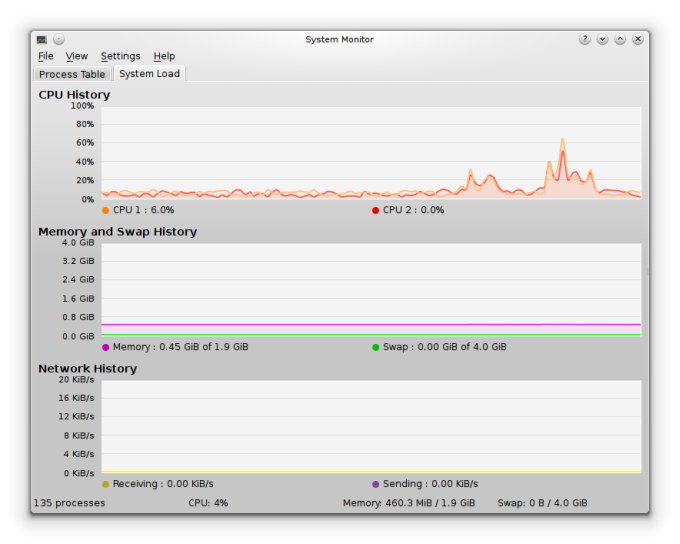Viewport: 680px width, 544px height.
Task: Click the 'CPU 1 : 6.0%' label
Action: [144, 210]
